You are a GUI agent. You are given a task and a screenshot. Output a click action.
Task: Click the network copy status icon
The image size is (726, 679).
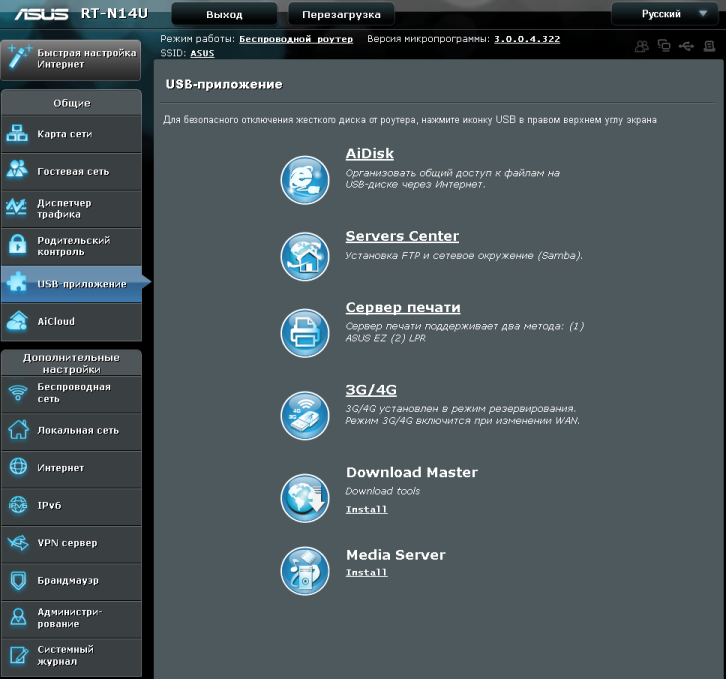click(x=664, y=46)
